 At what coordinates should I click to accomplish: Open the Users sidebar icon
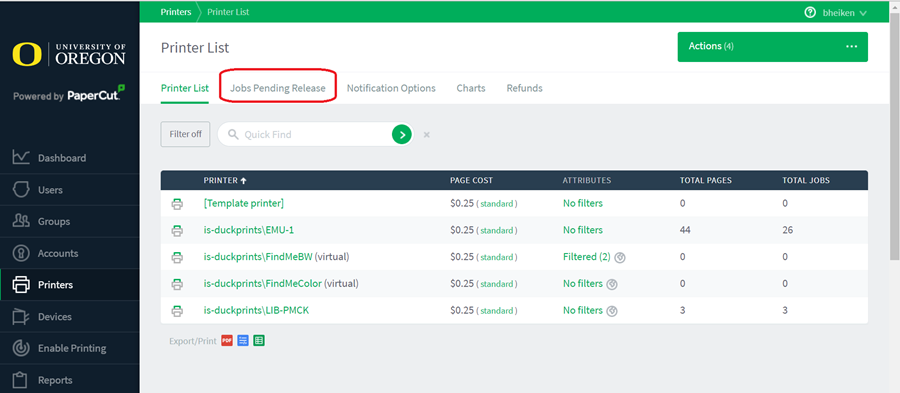(21, 190)
